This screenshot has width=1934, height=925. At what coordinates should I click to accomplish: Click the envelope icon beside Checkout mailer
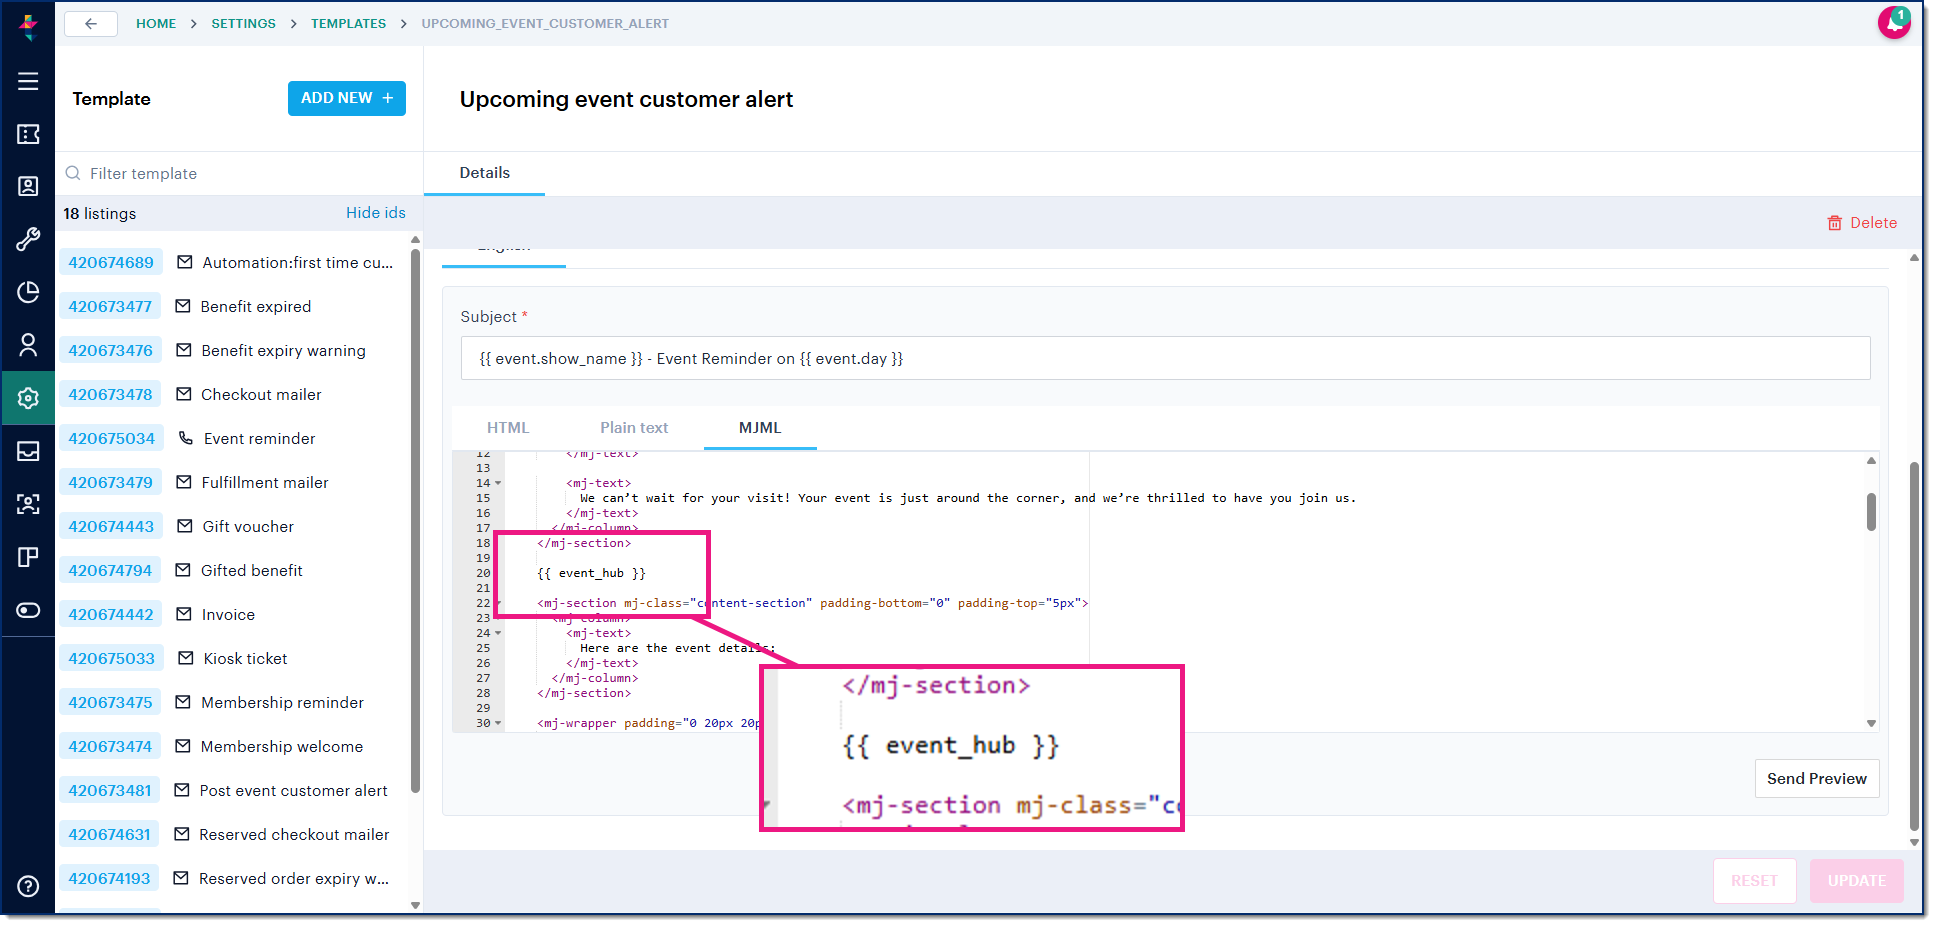click(184, 394)
